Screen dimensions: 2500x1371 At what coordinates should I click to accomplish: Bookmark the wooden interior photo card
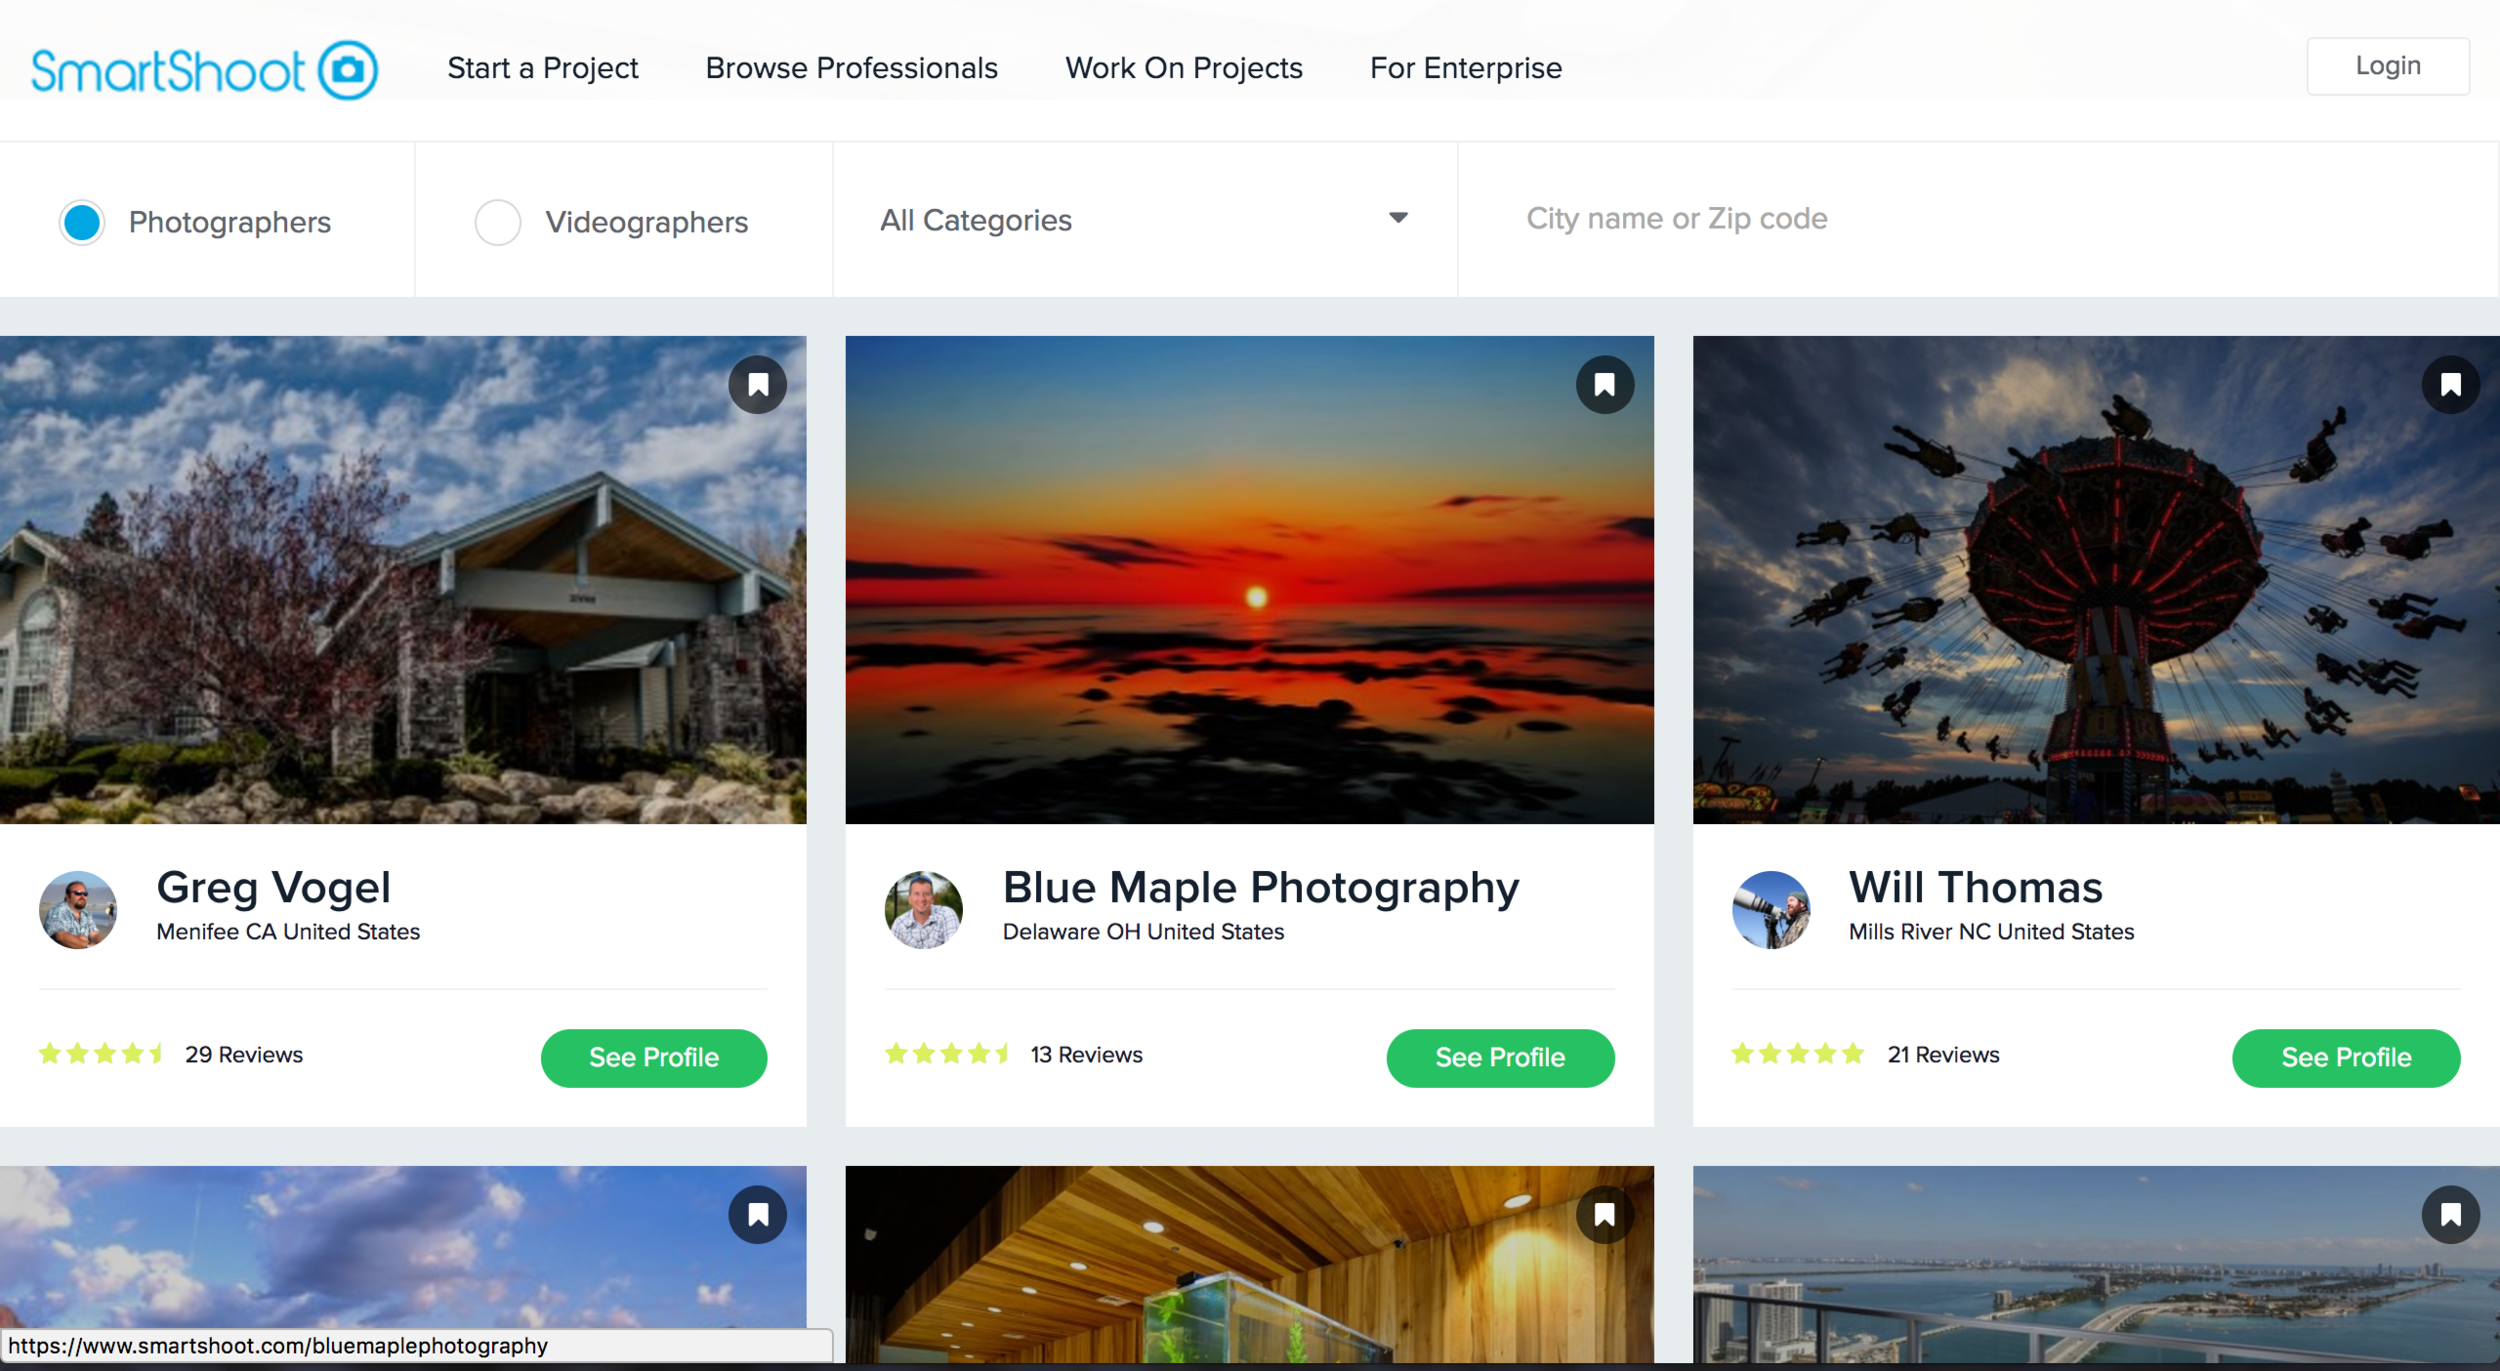click(x=1604, y=1215)
